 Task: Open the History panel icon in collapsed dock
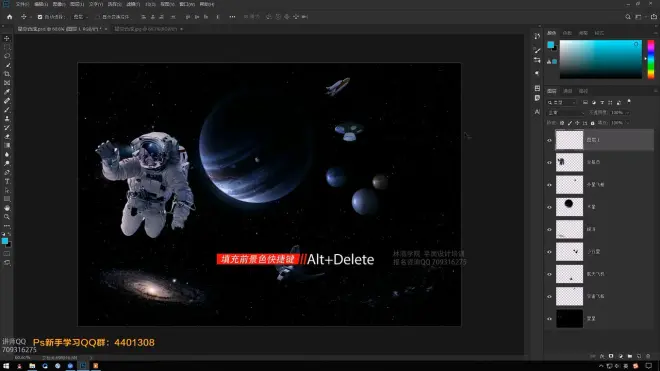point(537,37)
